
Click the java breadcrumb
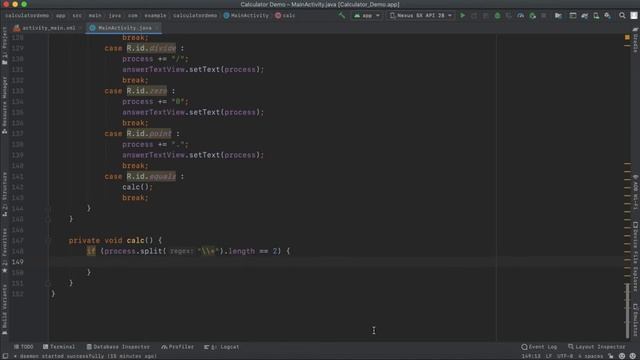coord(115,16)
